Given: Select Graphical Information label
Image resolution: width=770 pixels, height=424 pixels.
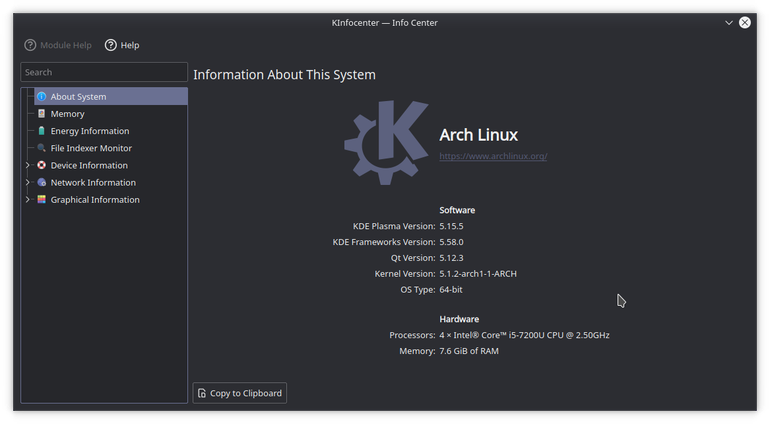Looking at the screenshot, I should pos(95,199).
